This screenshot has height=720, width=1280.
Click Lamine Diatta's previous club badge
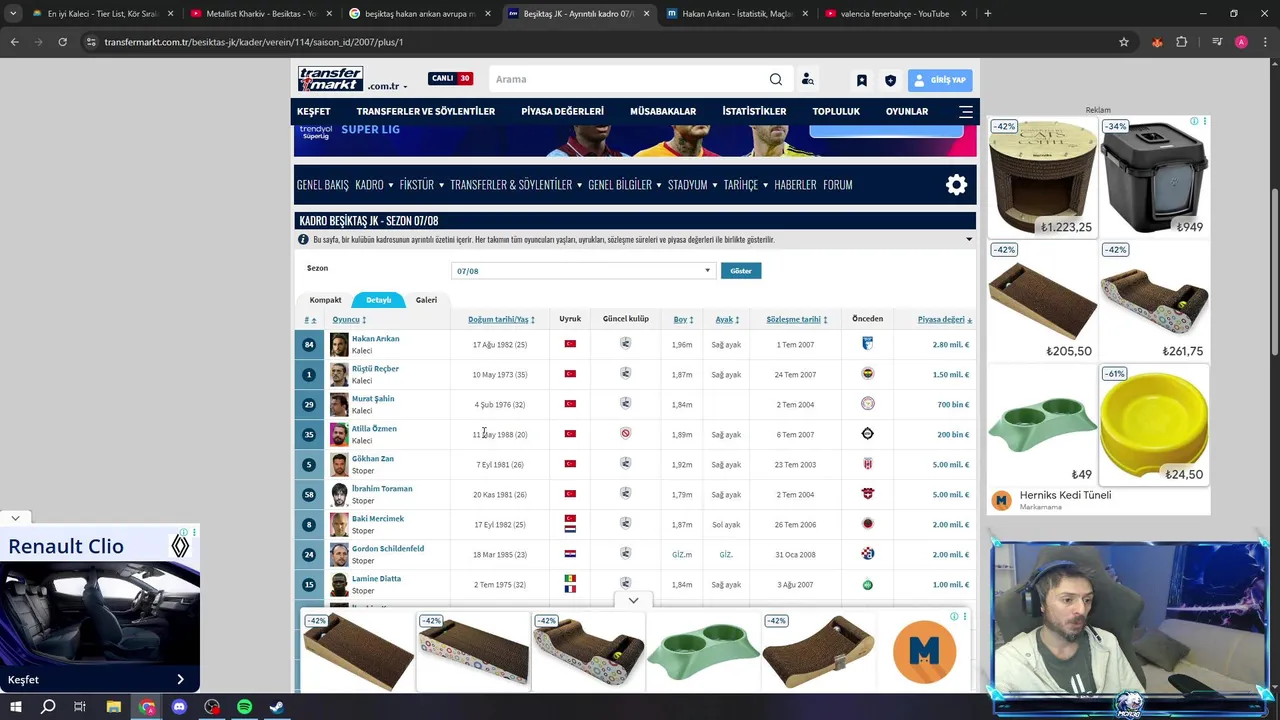pyautogui.click(x=867, y=584)
